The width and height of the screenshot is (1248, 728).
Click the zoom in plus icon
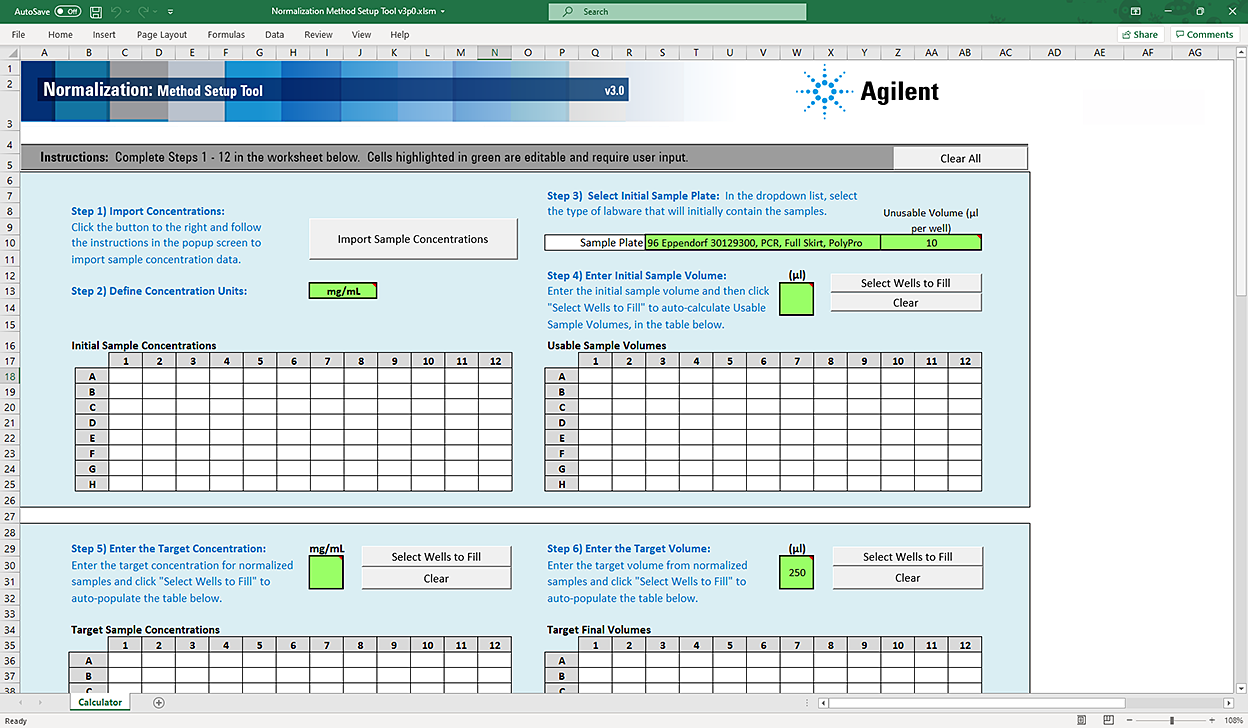pos(1214,720)
